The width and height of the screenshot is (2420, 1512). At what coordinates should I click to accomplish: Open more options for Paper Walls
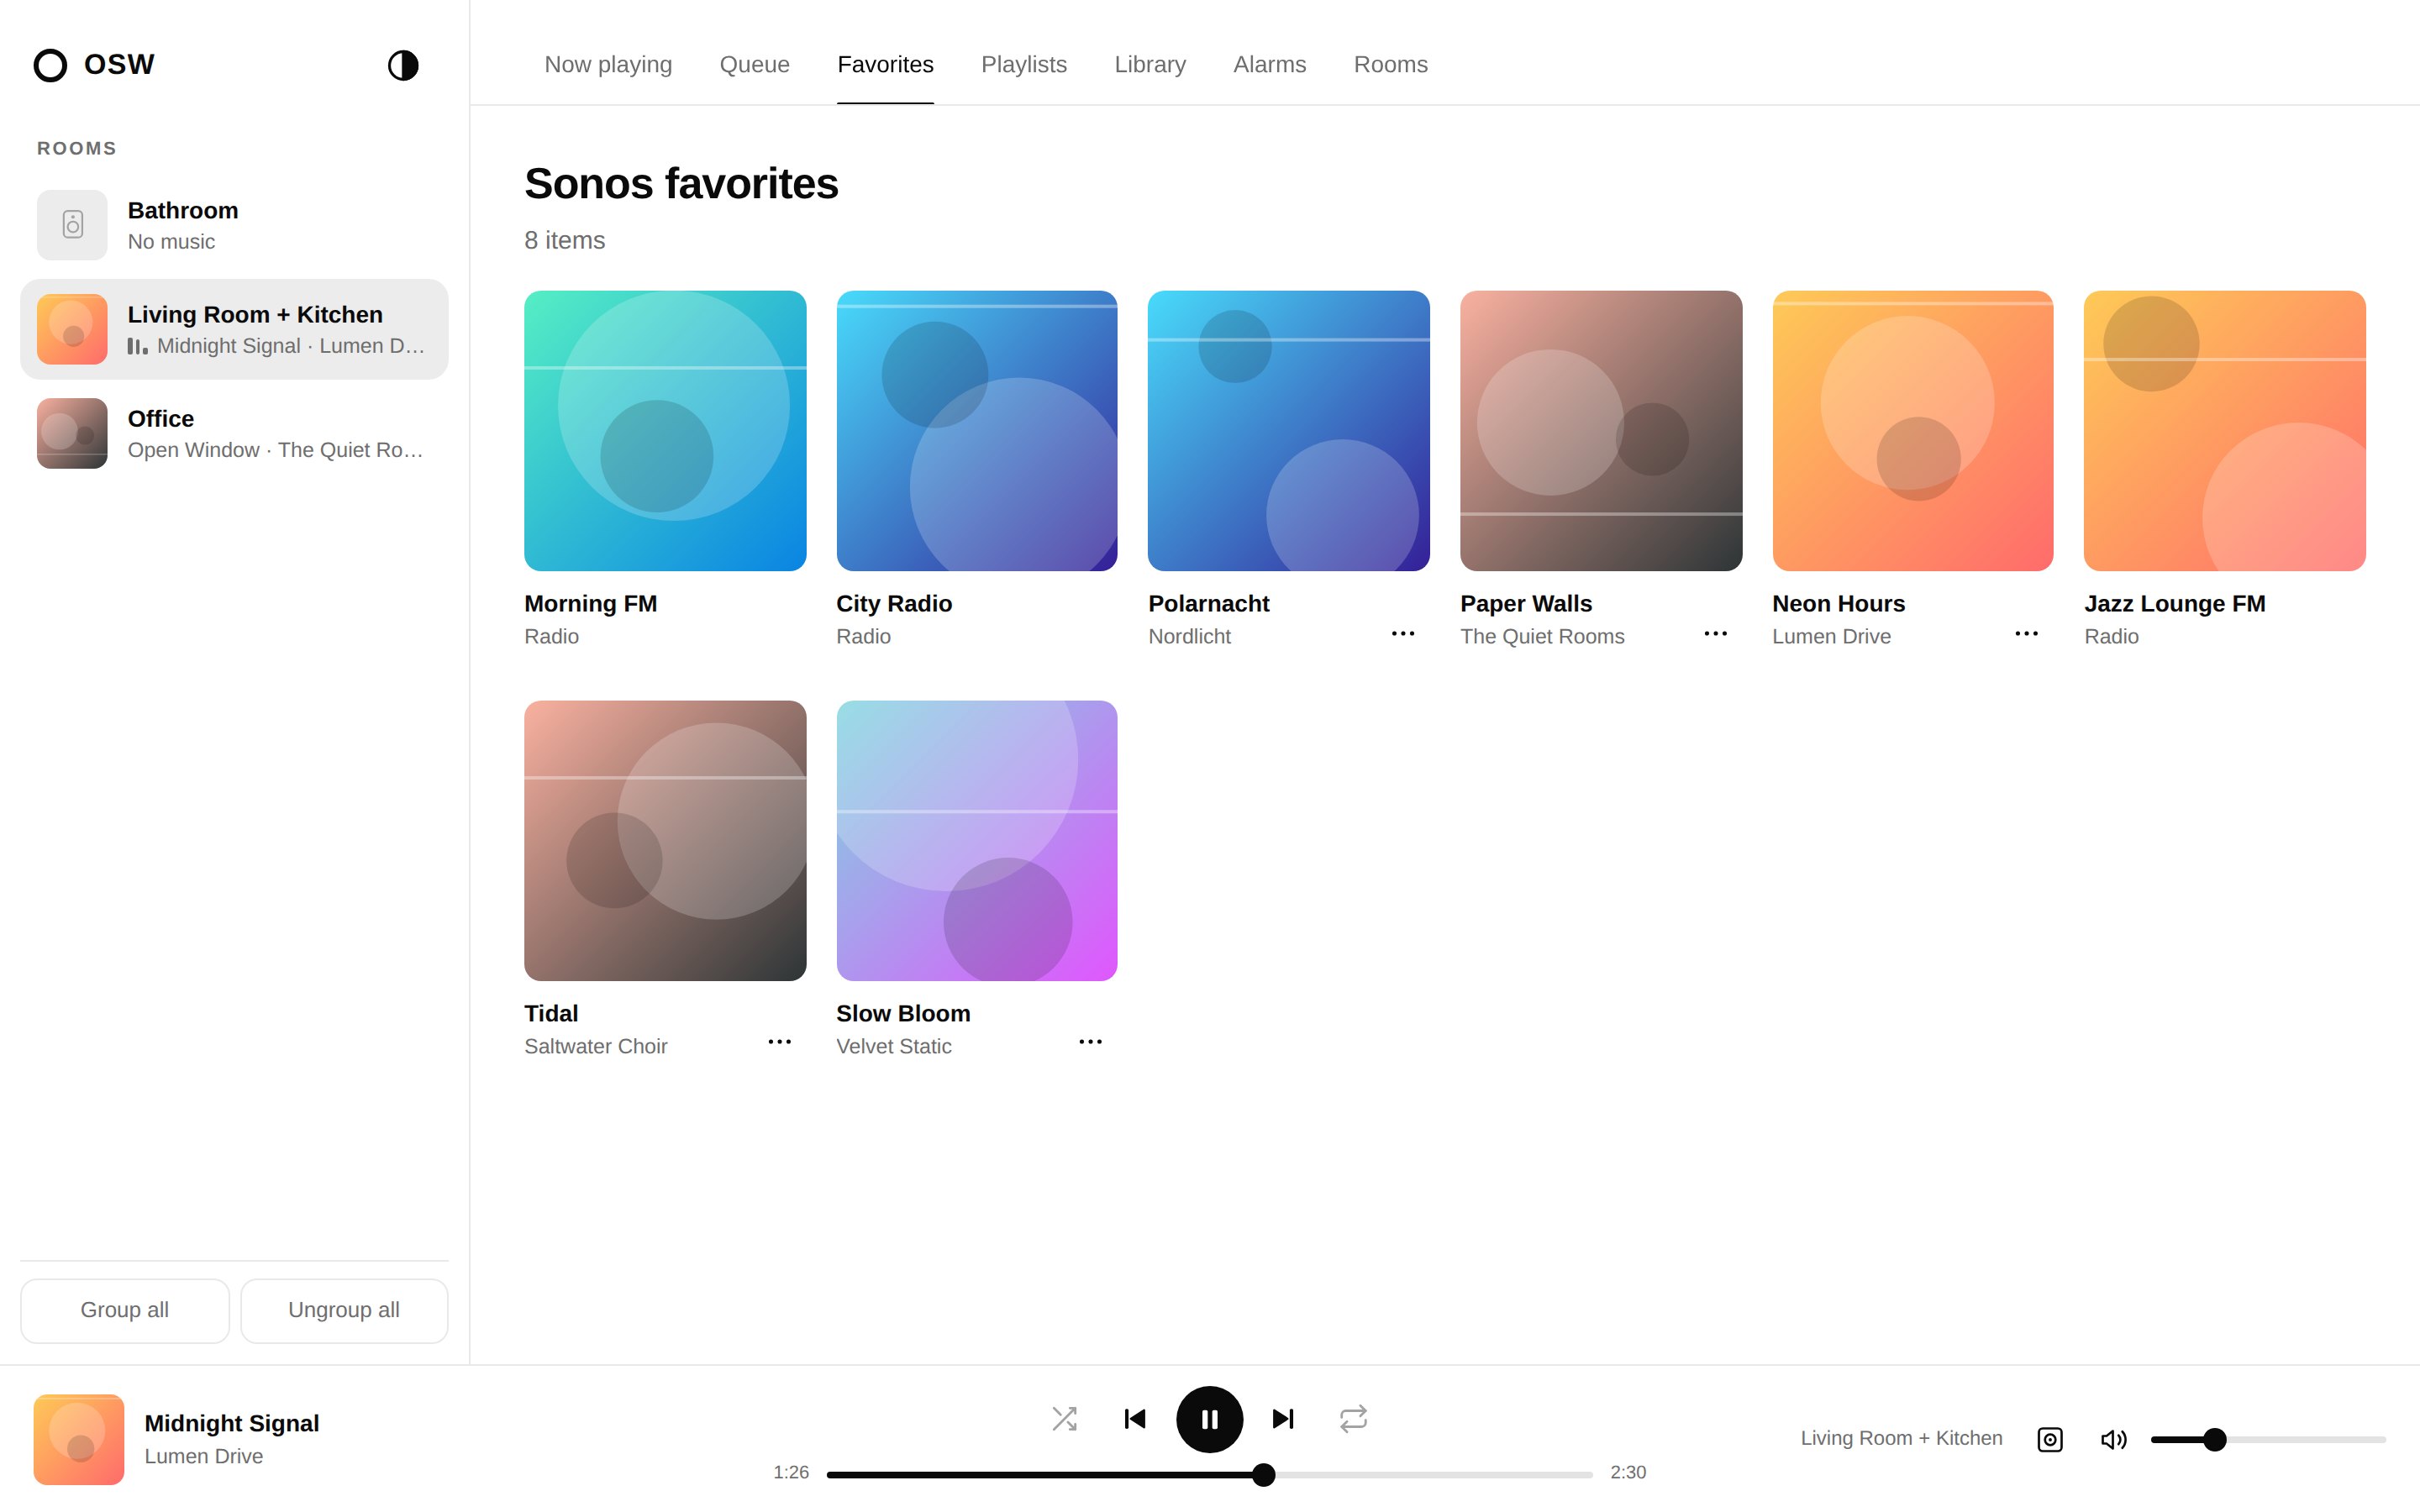pyautogui.click(x=1715, y=634)
